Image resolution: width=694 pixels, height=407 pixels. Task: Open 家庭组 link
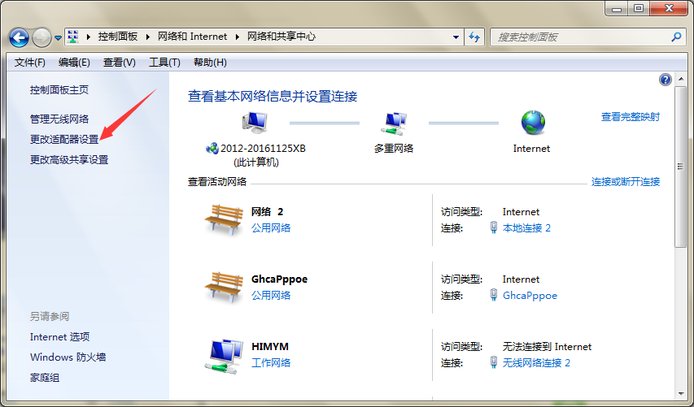(44, 377)
